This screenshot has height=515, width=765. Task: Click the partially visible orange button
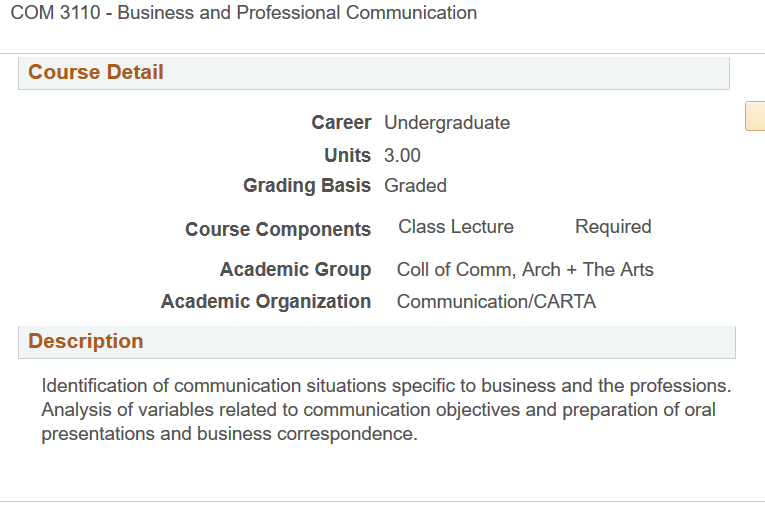[755, 116]
